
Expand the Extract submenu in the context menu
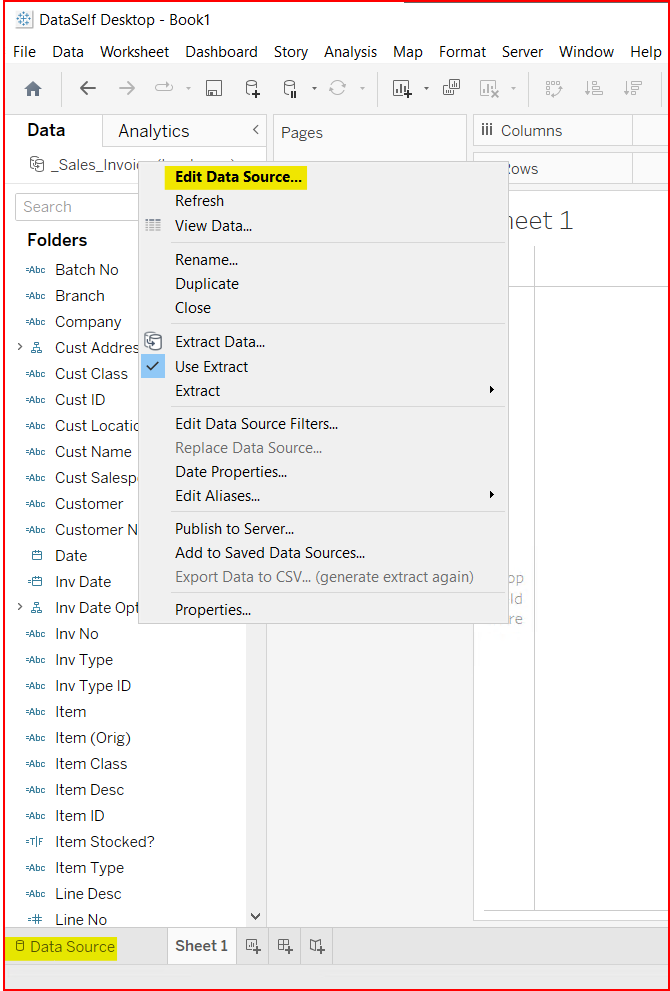197,391
